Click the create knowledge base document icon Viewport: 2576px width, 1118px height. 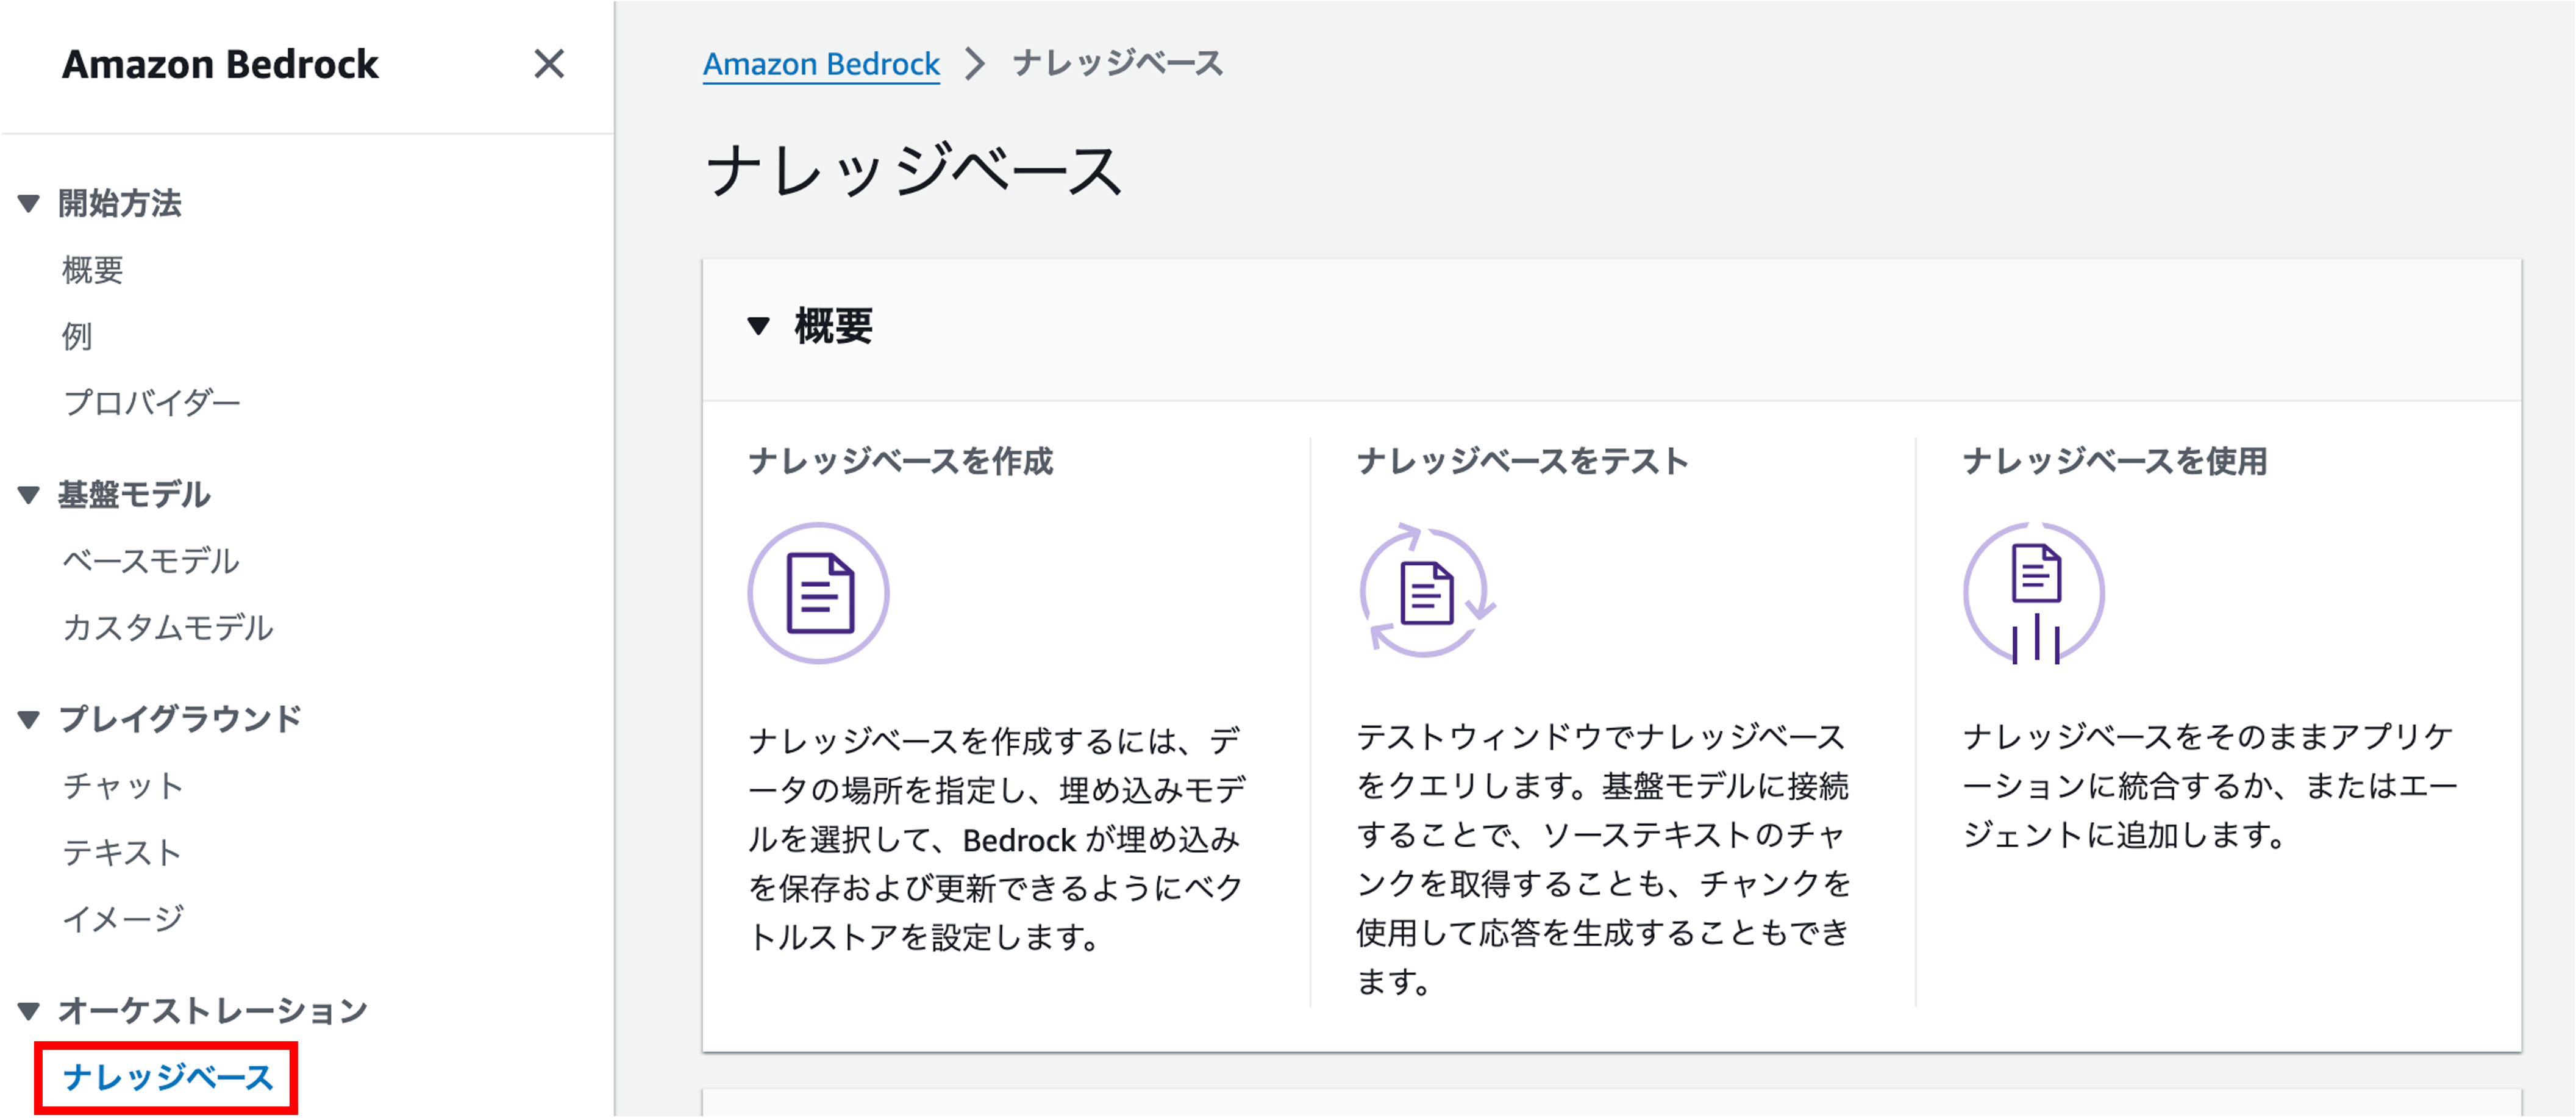coord(818,593)
